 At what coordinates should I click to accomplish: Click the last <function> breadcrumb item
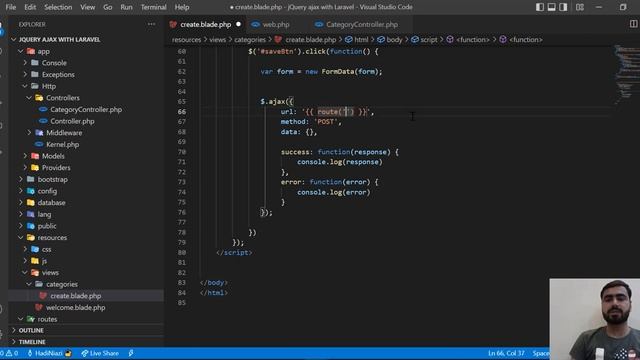tap(521, 40)
